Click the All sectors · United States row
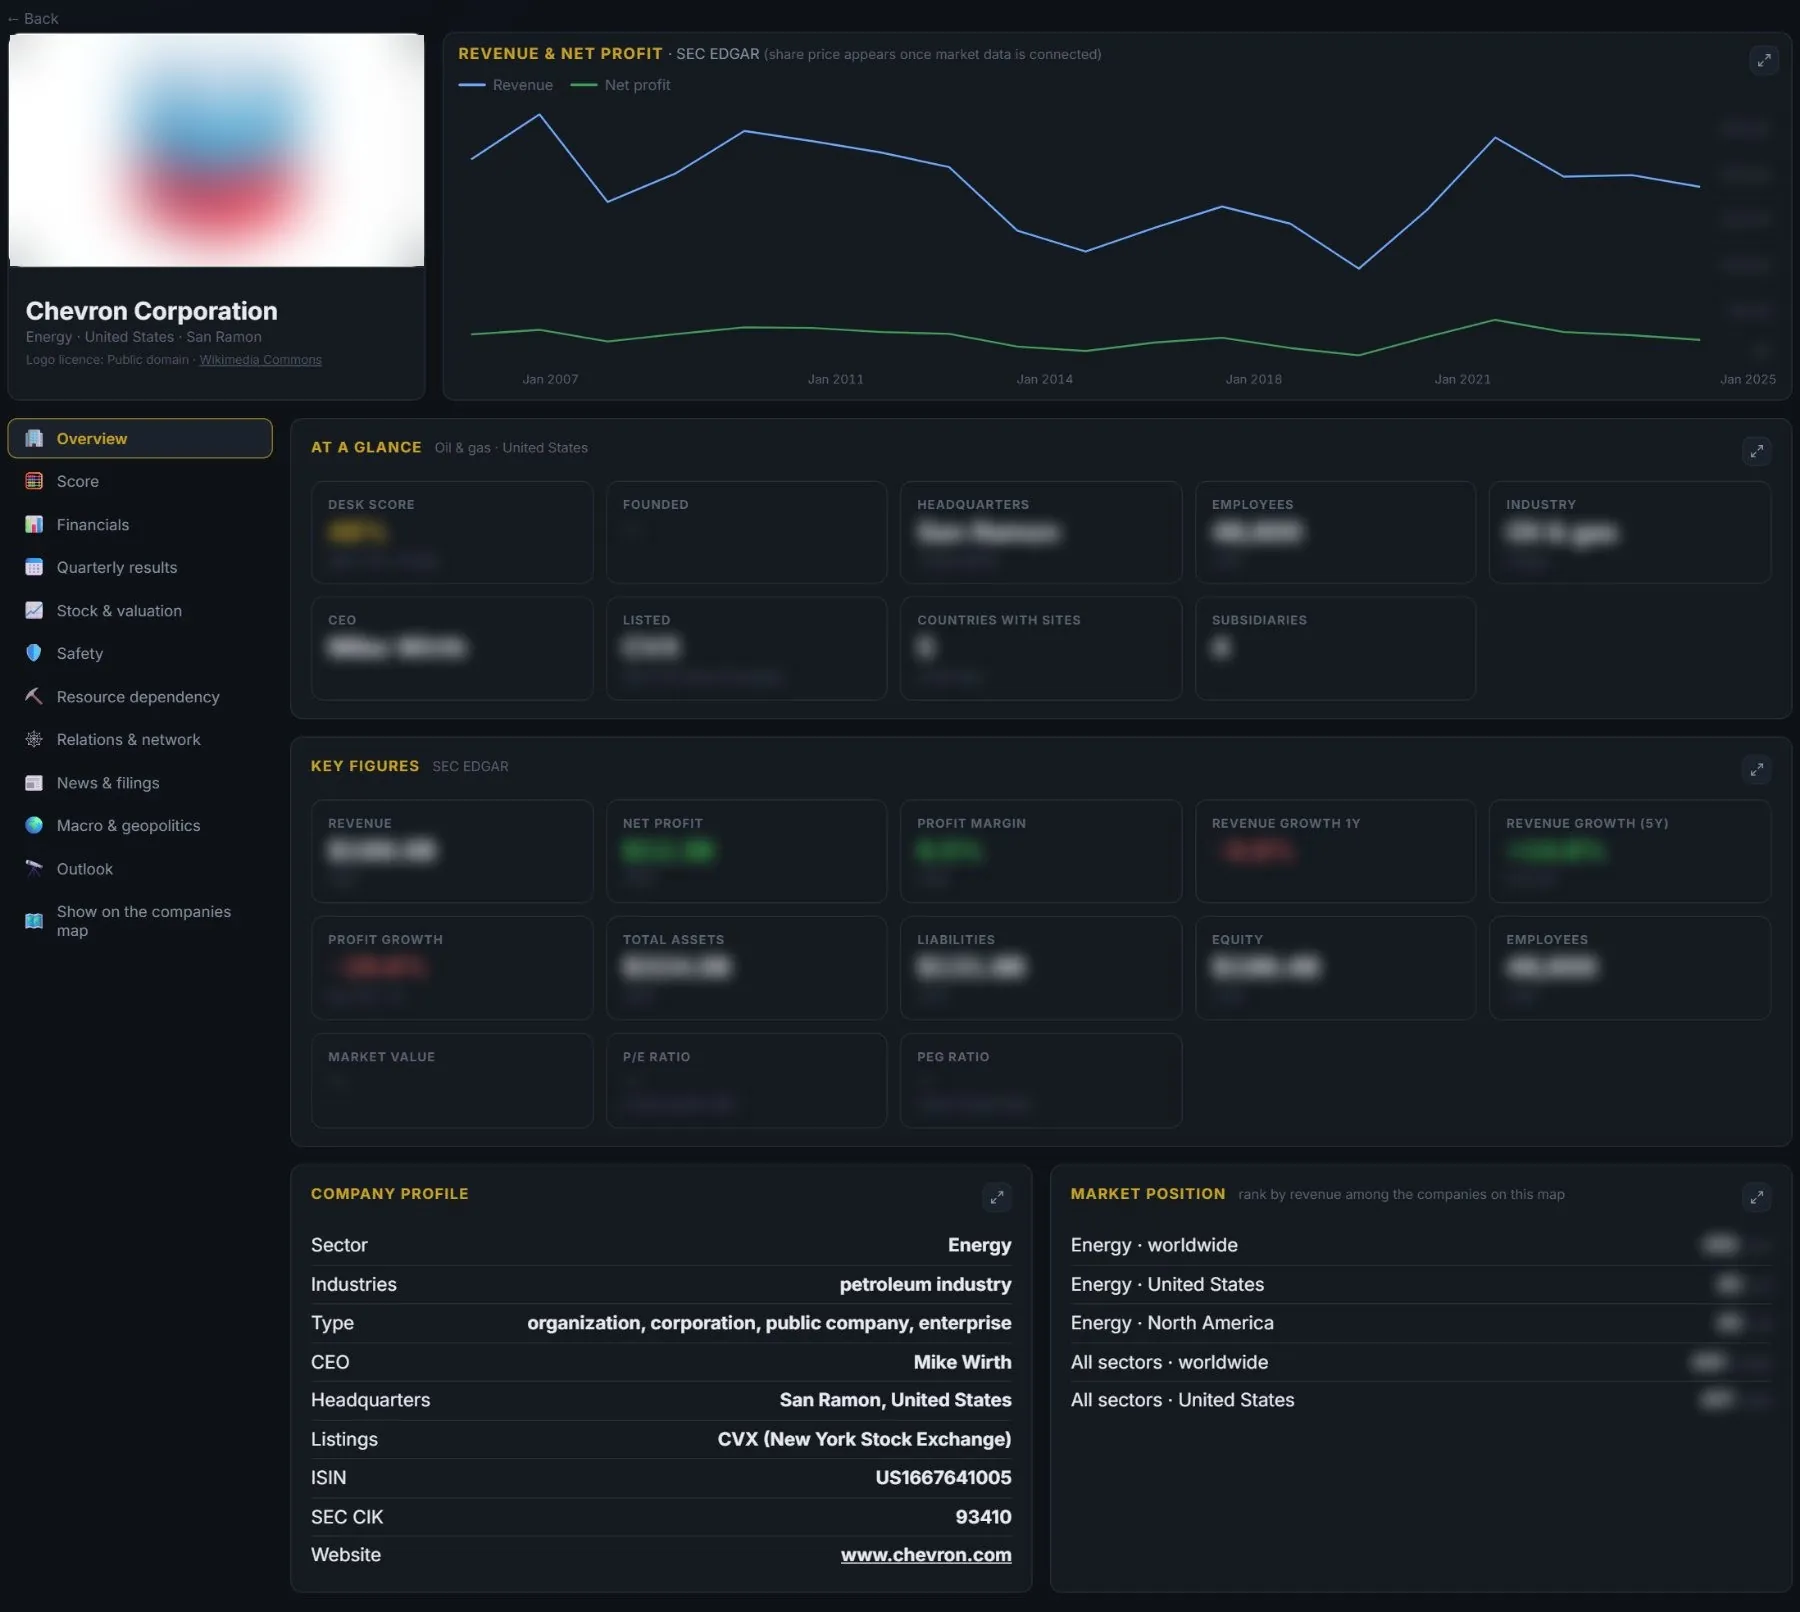Screen dimensions: 1800x1612 1420,1400
